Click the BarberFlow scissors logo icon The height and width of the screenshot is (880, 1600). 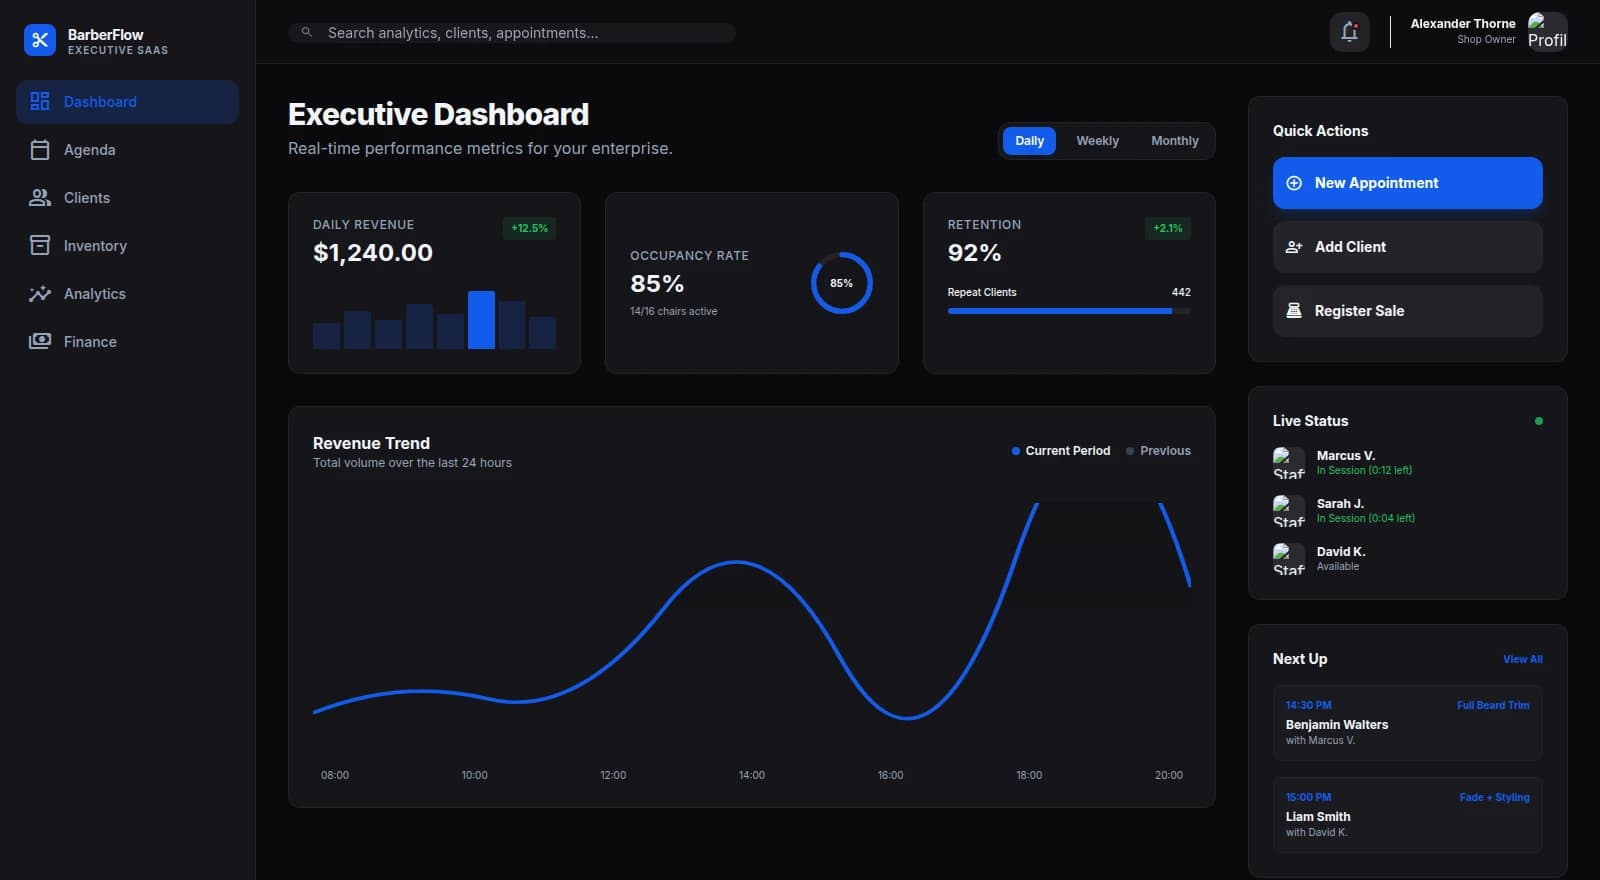[x=40, y=40]
